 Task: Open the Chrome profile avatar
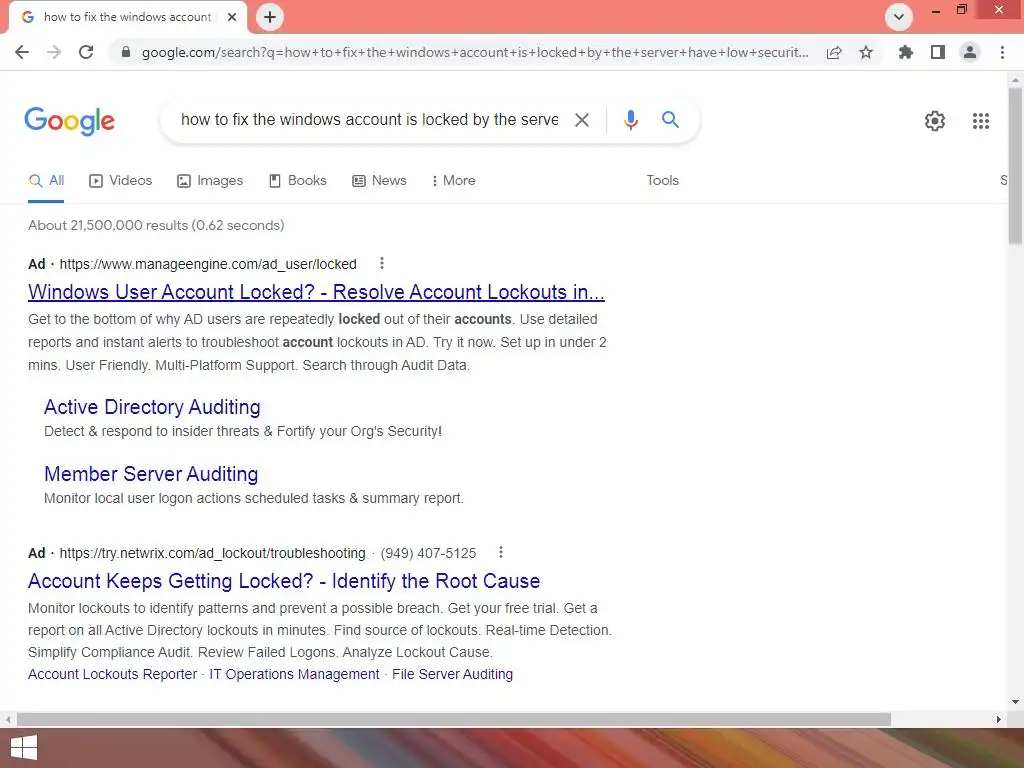[970, 52]
